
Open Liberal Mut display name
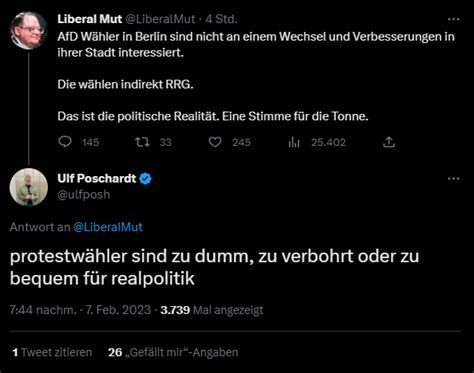tap(90, 19)
